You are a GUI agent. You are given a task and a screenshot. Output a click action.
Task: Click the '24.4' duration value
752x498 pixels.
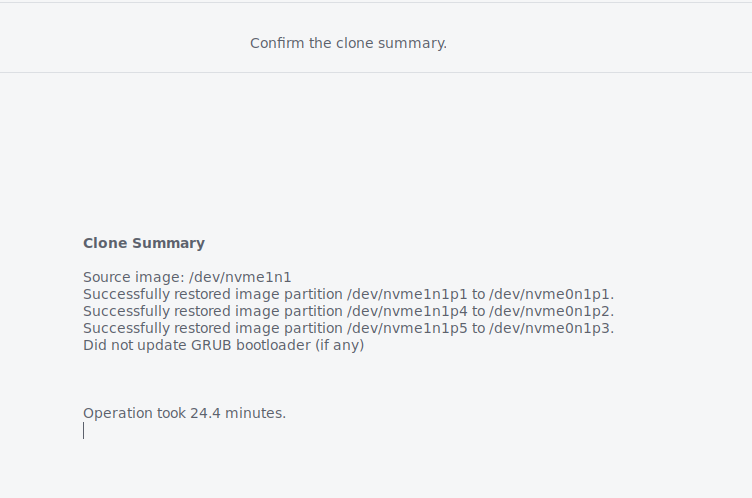[x=205, y=413]
